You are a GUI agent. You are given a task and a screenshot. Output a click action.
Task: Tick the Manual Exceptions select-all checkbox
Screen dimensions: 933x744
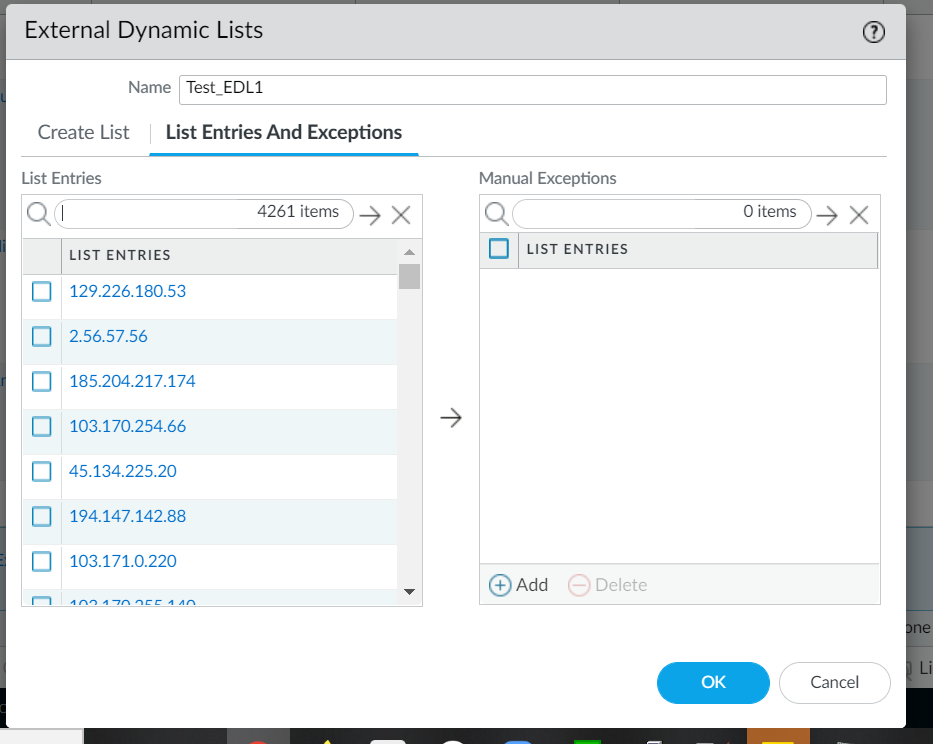tap(498, 249)
